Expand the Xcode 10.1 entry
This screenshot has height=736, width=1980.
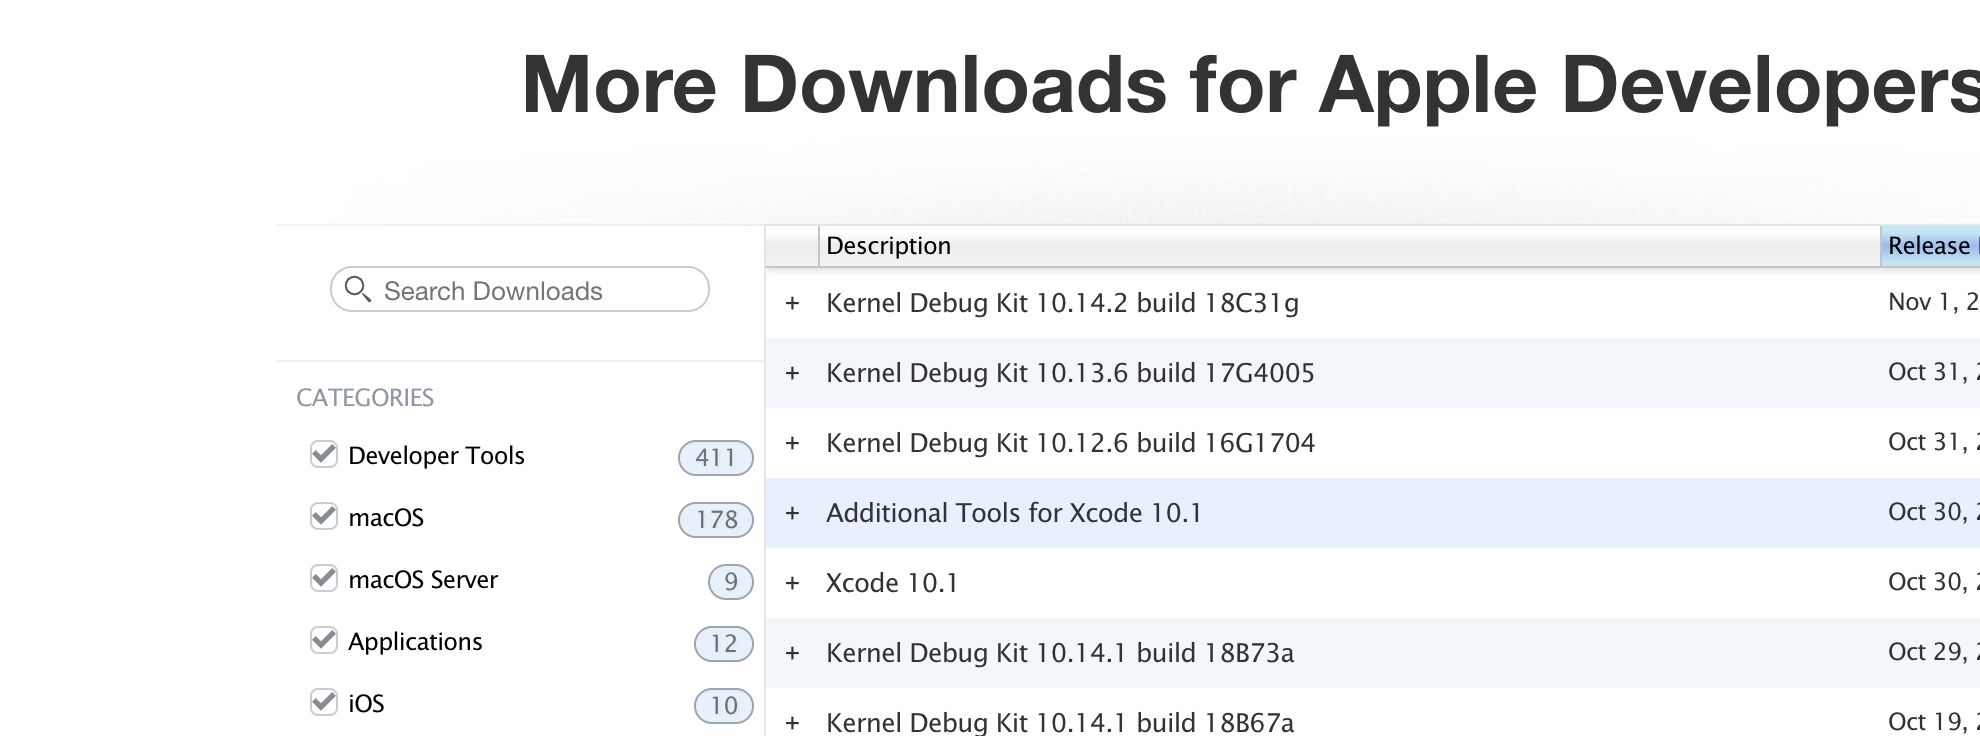pyautogui.click(x=793, y=582)
